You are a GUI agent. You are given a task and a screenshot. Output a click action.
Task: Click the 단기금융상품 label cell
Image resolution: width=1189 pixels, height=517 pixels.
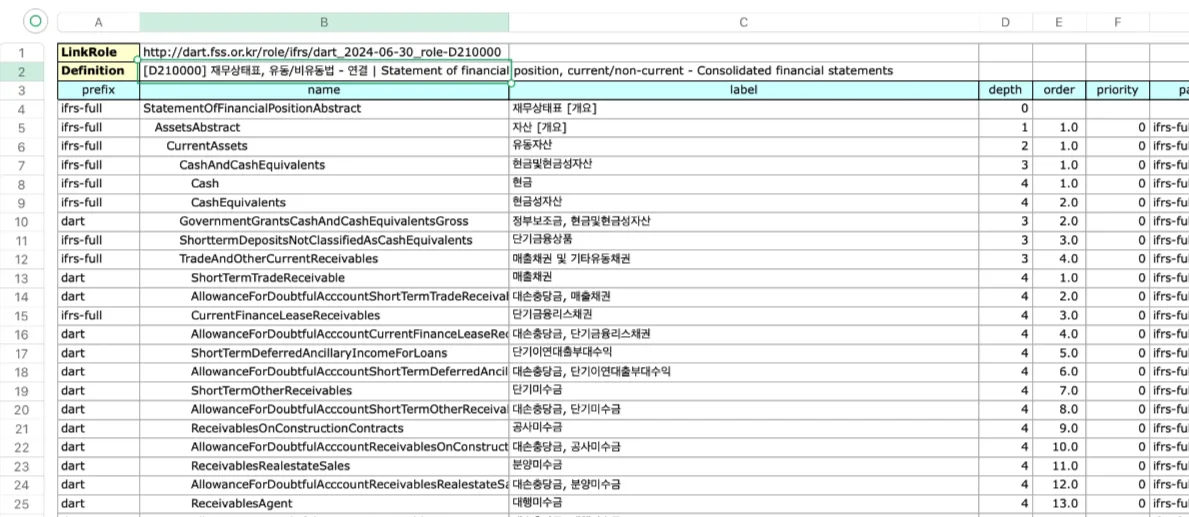click(x=743, y=240)
